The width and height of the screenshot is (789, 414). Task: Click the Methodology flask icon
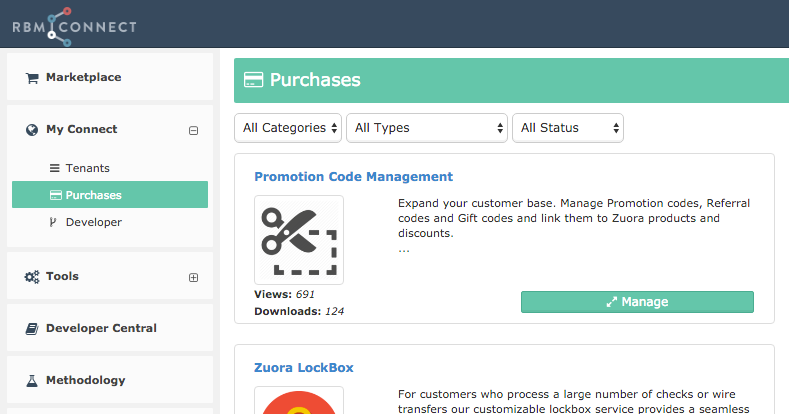[32, 381]
